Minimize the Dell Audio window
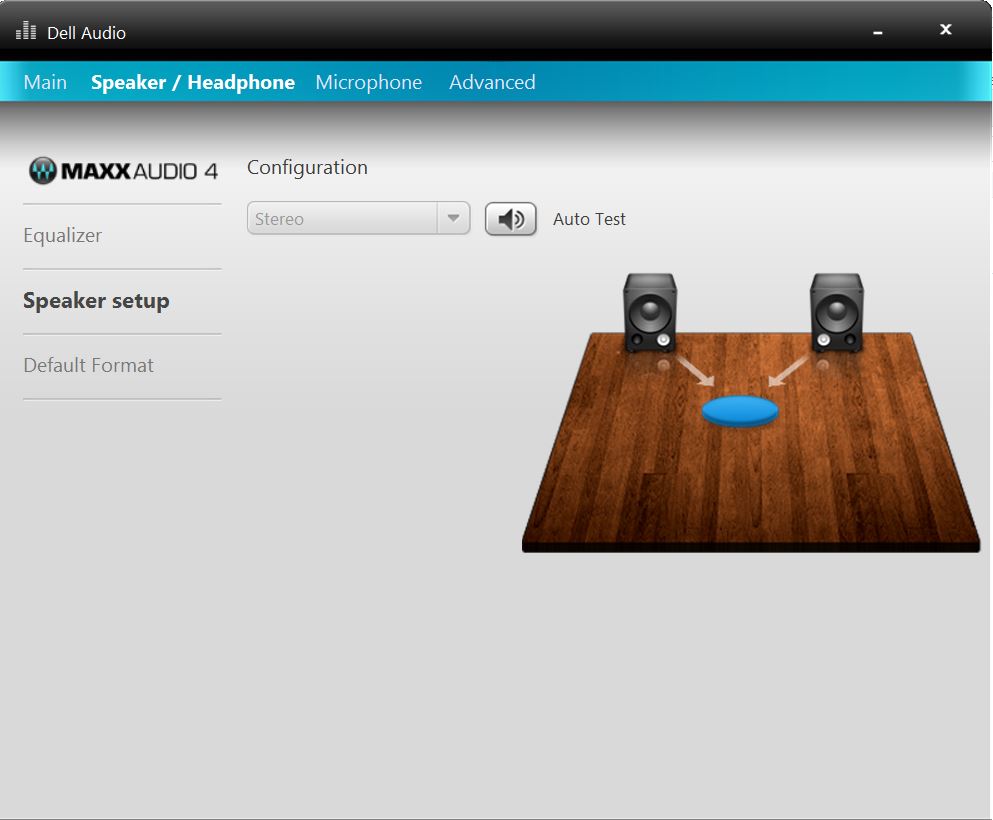 878,32
